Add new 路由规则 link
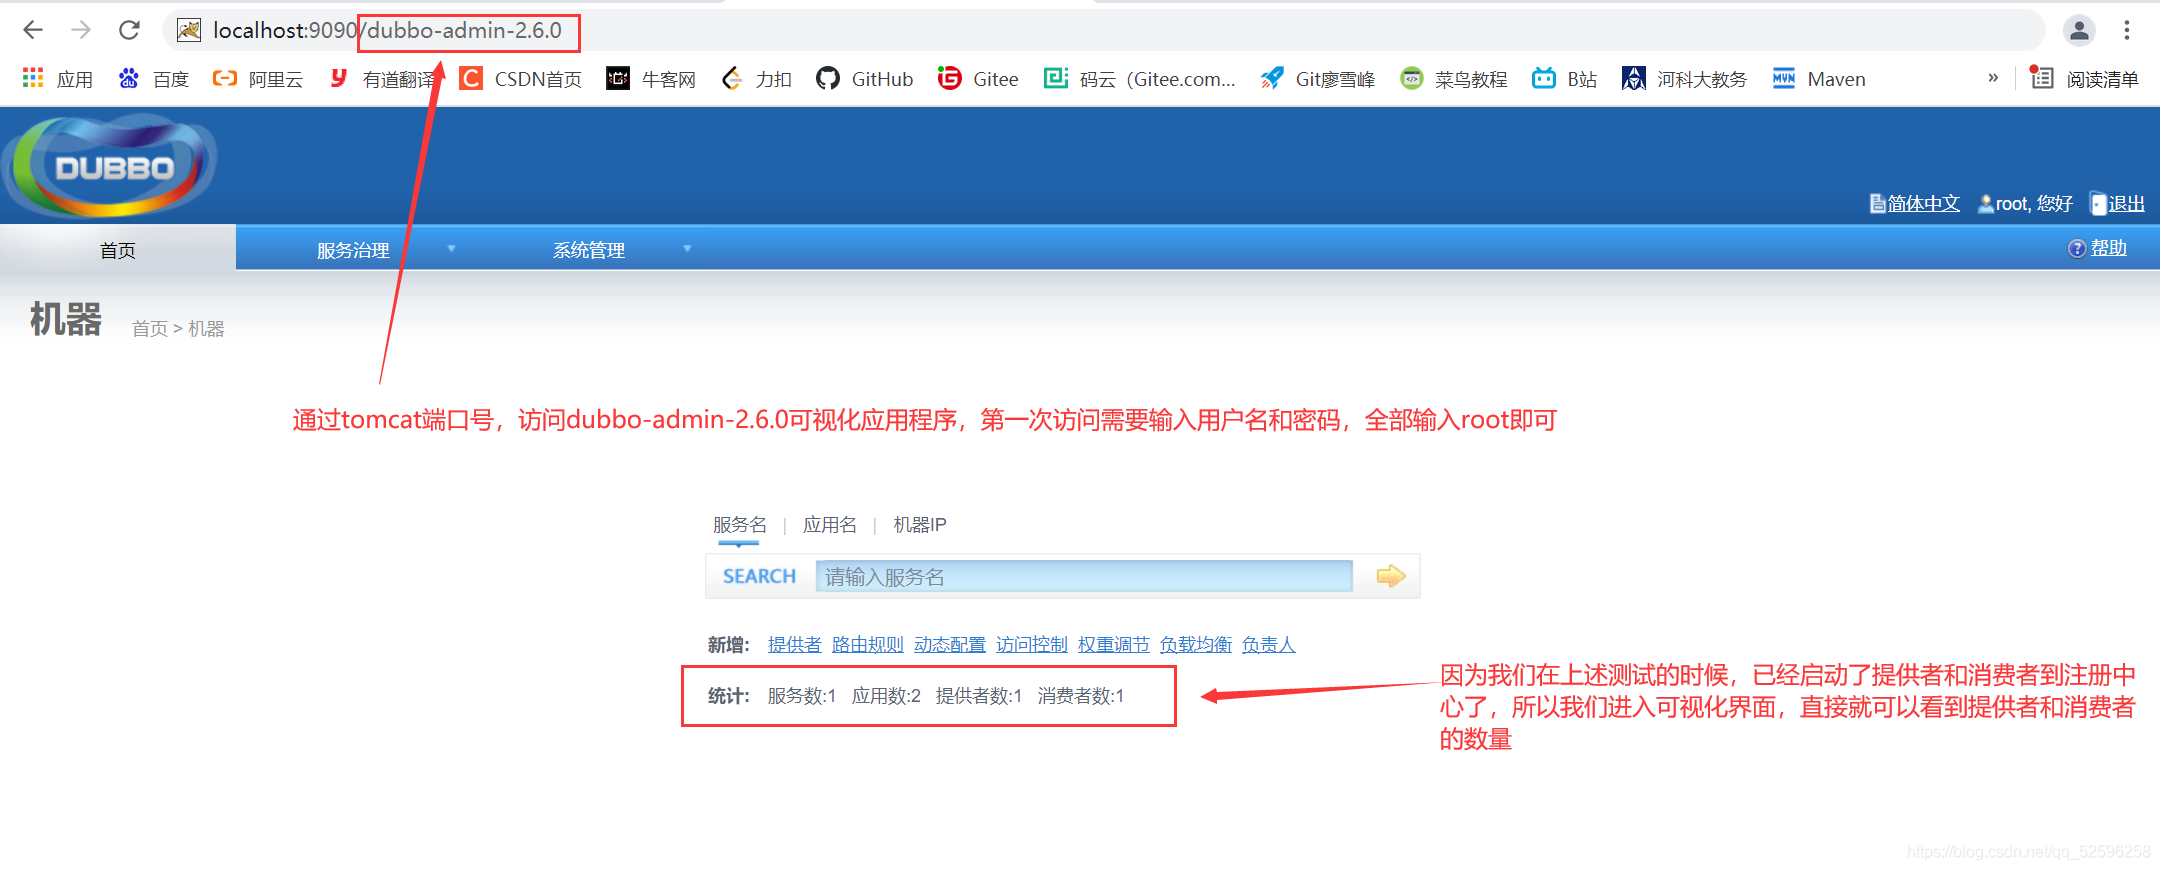Image resolution: width=2160 pixels, height=870 pixels. [867, 644]
